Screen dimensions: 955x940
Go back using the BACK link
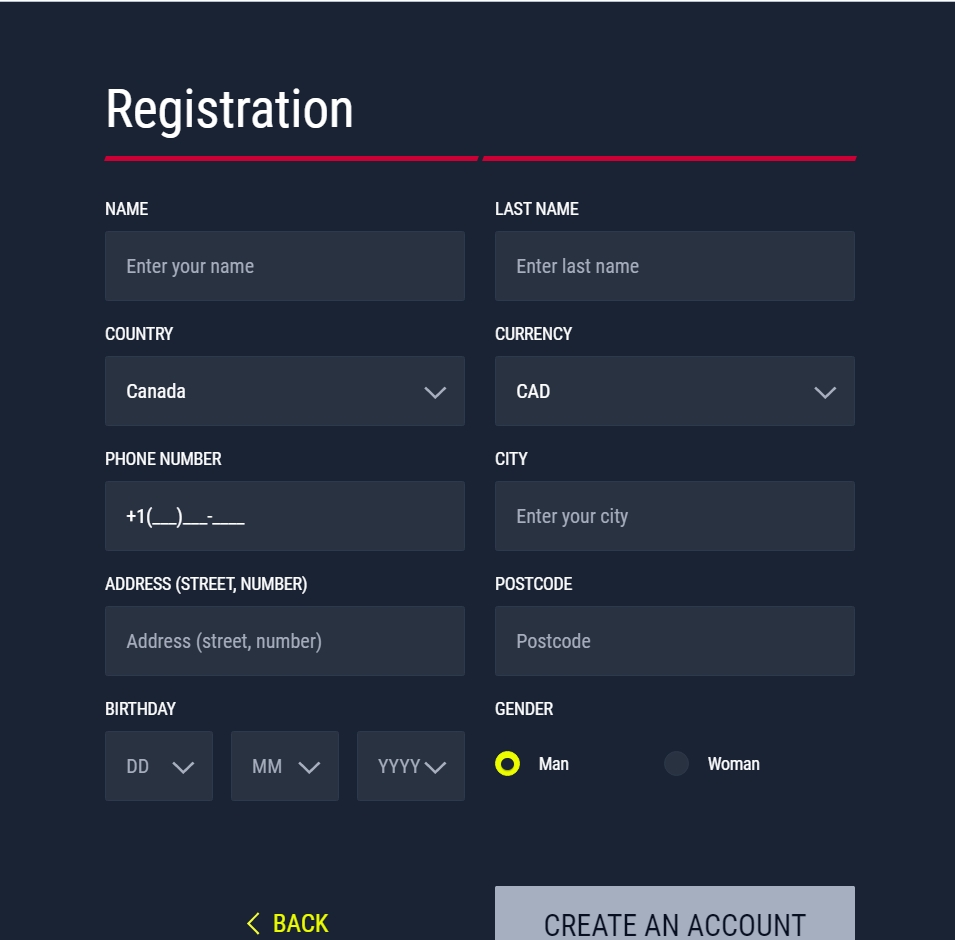287,923
